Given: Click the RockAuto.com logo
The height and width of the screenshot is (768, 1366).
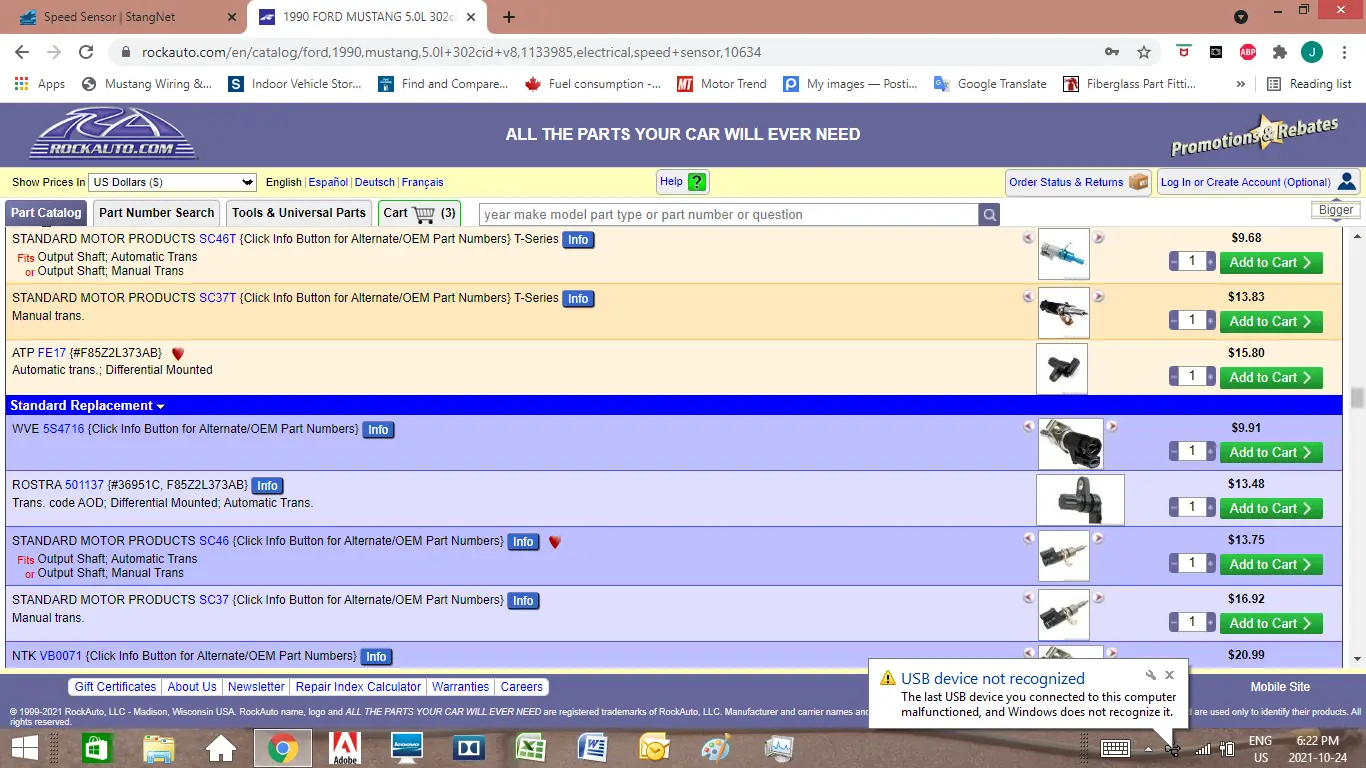Looking at the screenshot, I should (x=113, y=133).
